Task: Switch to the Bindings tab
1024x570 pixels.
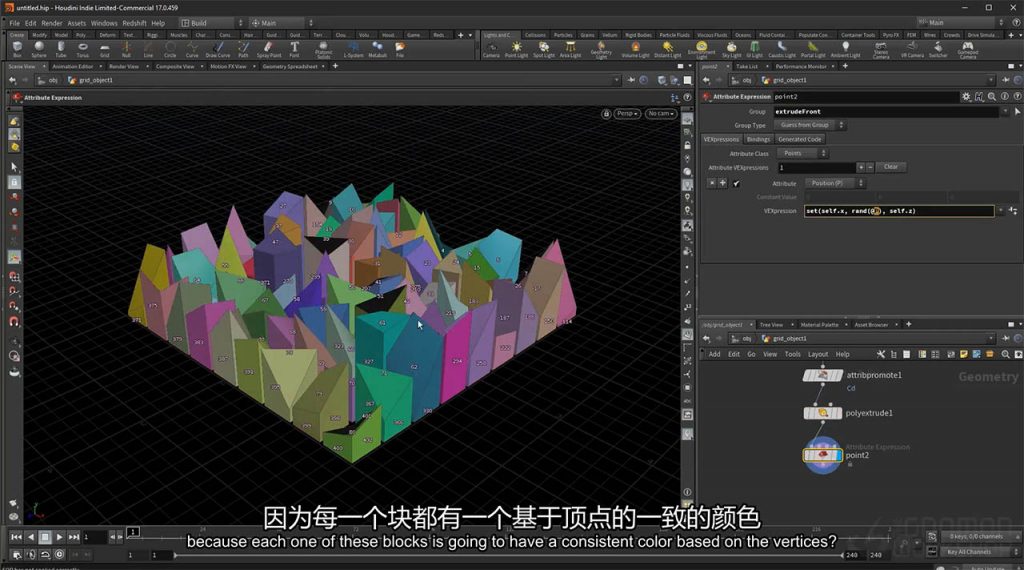Action: pyautogui.click(x=758, y=139)
